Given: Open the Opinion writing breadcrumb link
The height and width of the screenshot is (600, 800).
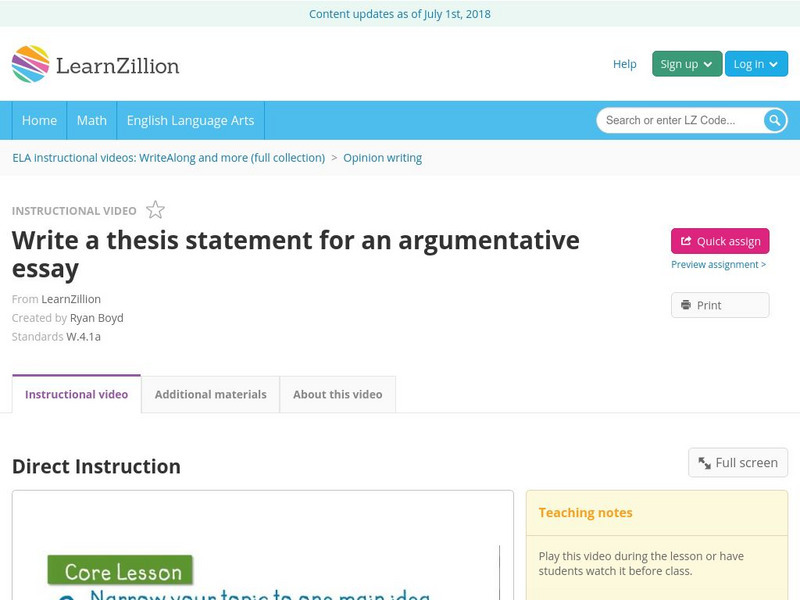Looking at the screenshot, I should pyautogui.click(x=382, y=158).
